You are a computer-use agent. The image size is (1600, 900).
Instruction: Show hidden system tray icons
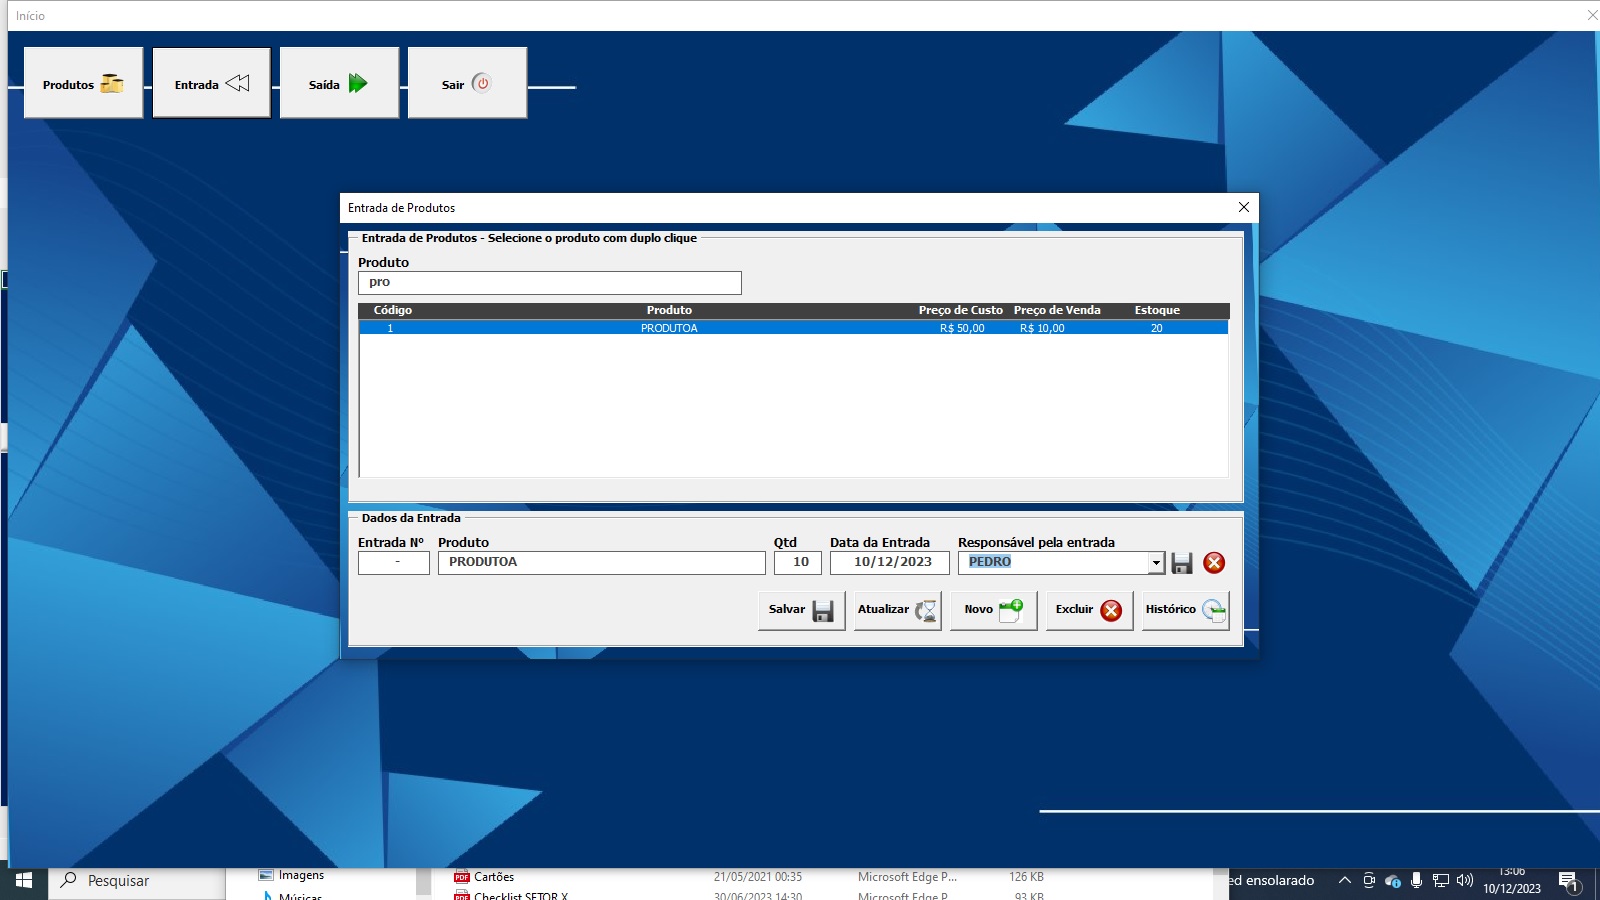(1345, 880)
